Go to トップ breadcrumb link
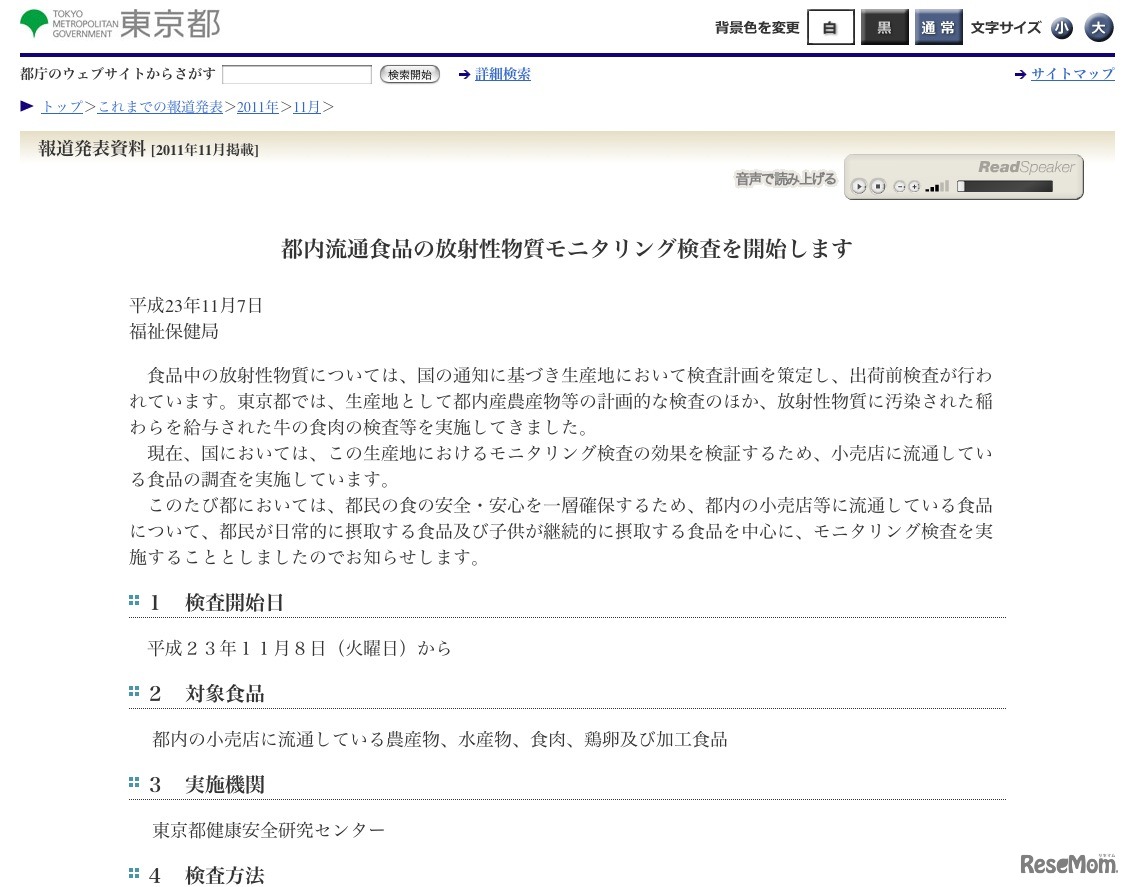 coord(62,107)
